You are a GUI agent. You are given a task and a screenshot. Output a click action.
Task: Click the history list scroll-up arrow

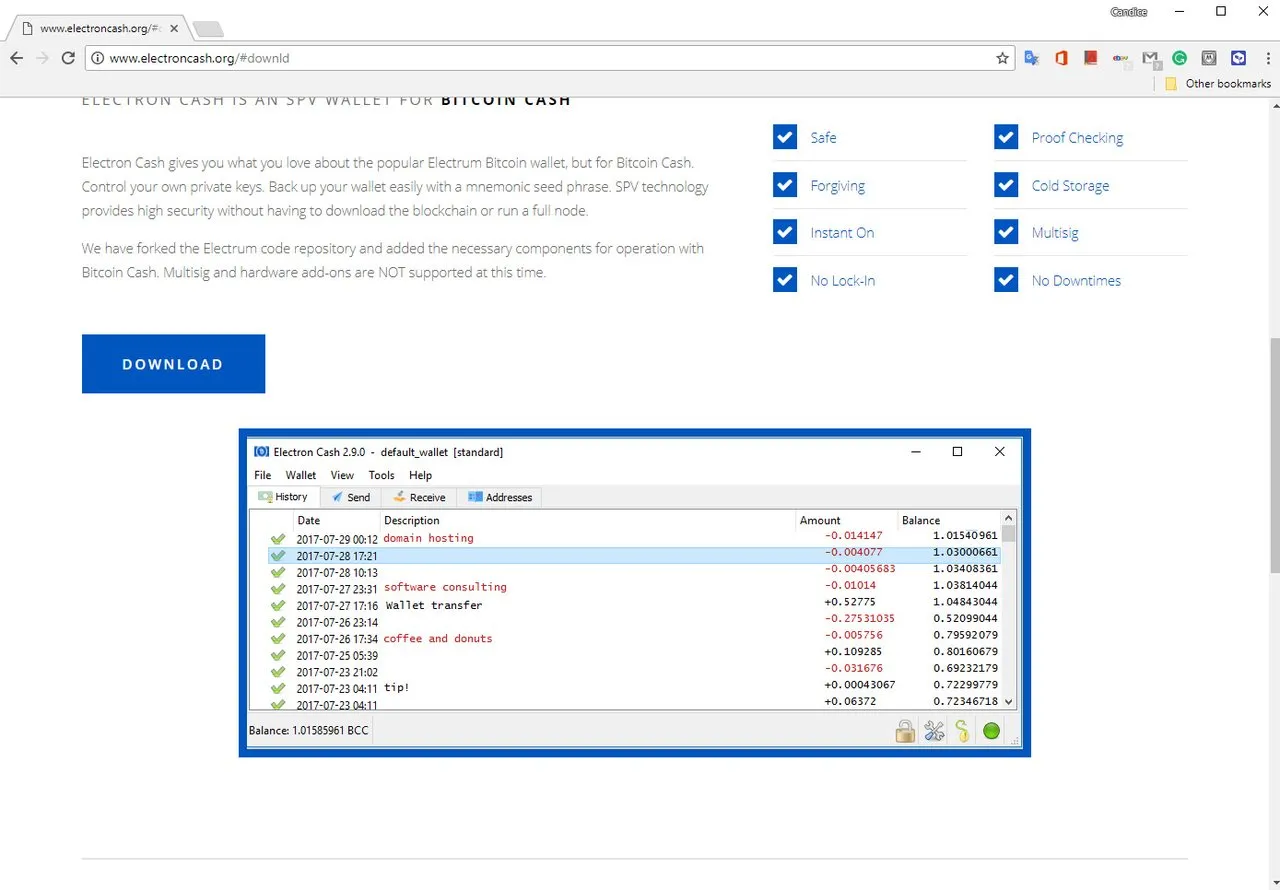tap(1008, 518)
